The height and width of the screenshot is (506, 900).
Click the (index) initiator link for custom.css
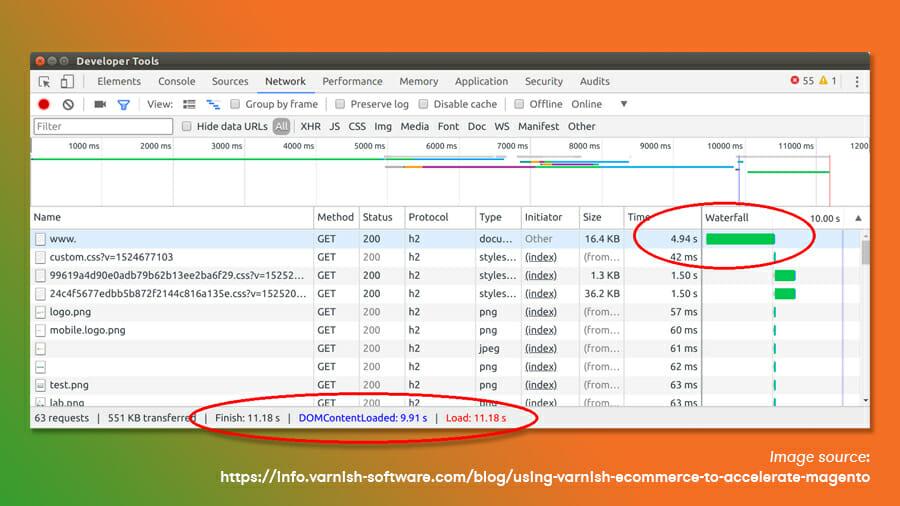point(540,257)
